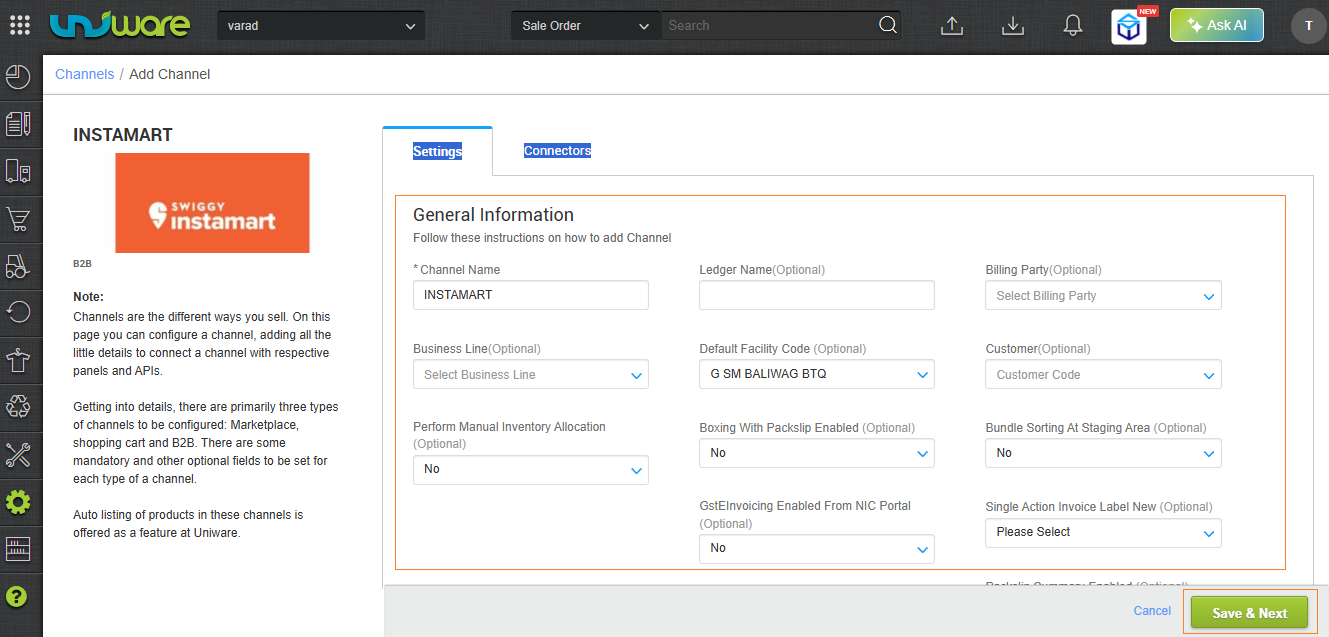Expand the Select Business Line dropdown
The image size is (1329, 637).
[531, 375]
